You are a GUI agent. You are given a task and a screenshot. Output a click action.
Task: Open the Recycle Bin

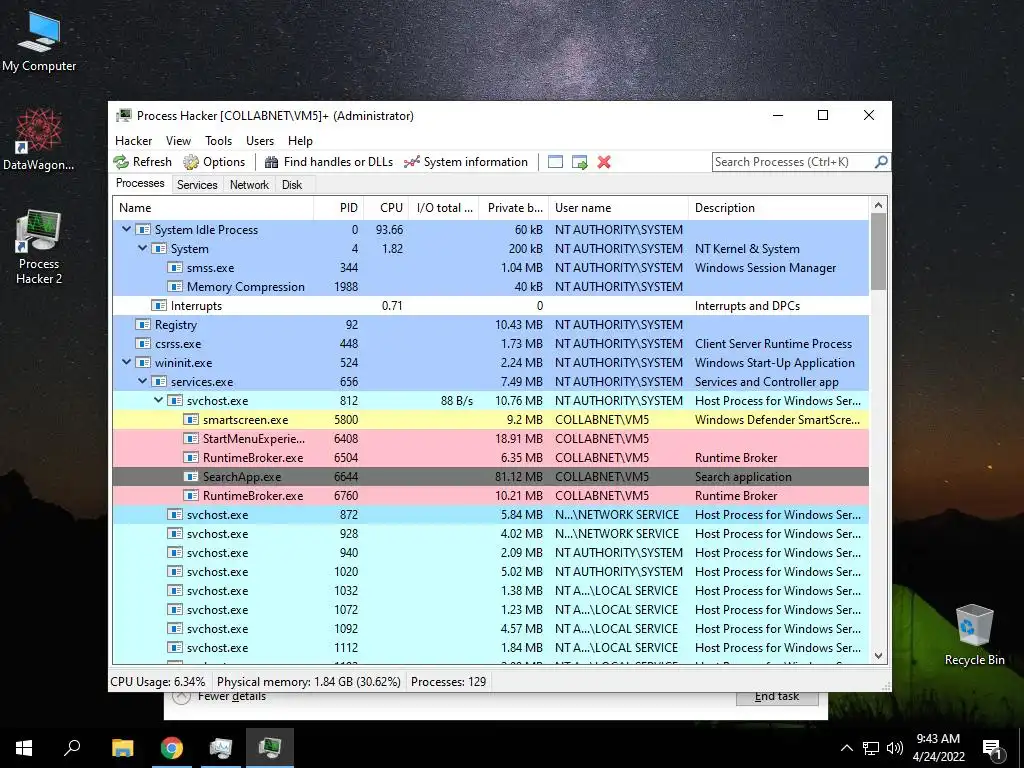click(x=974, y=635)
